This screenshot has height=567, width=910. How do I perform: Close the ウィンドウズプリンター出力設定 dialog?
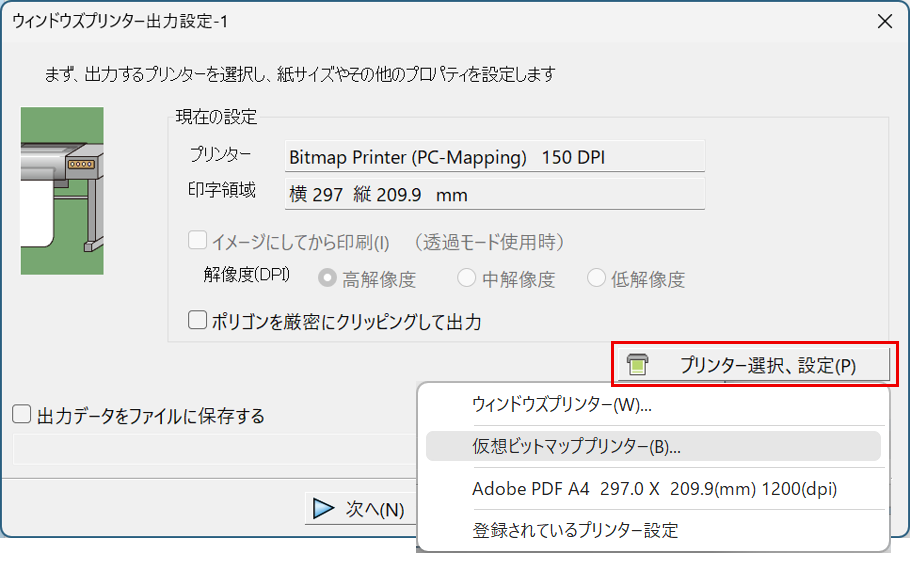coord(884,20)
